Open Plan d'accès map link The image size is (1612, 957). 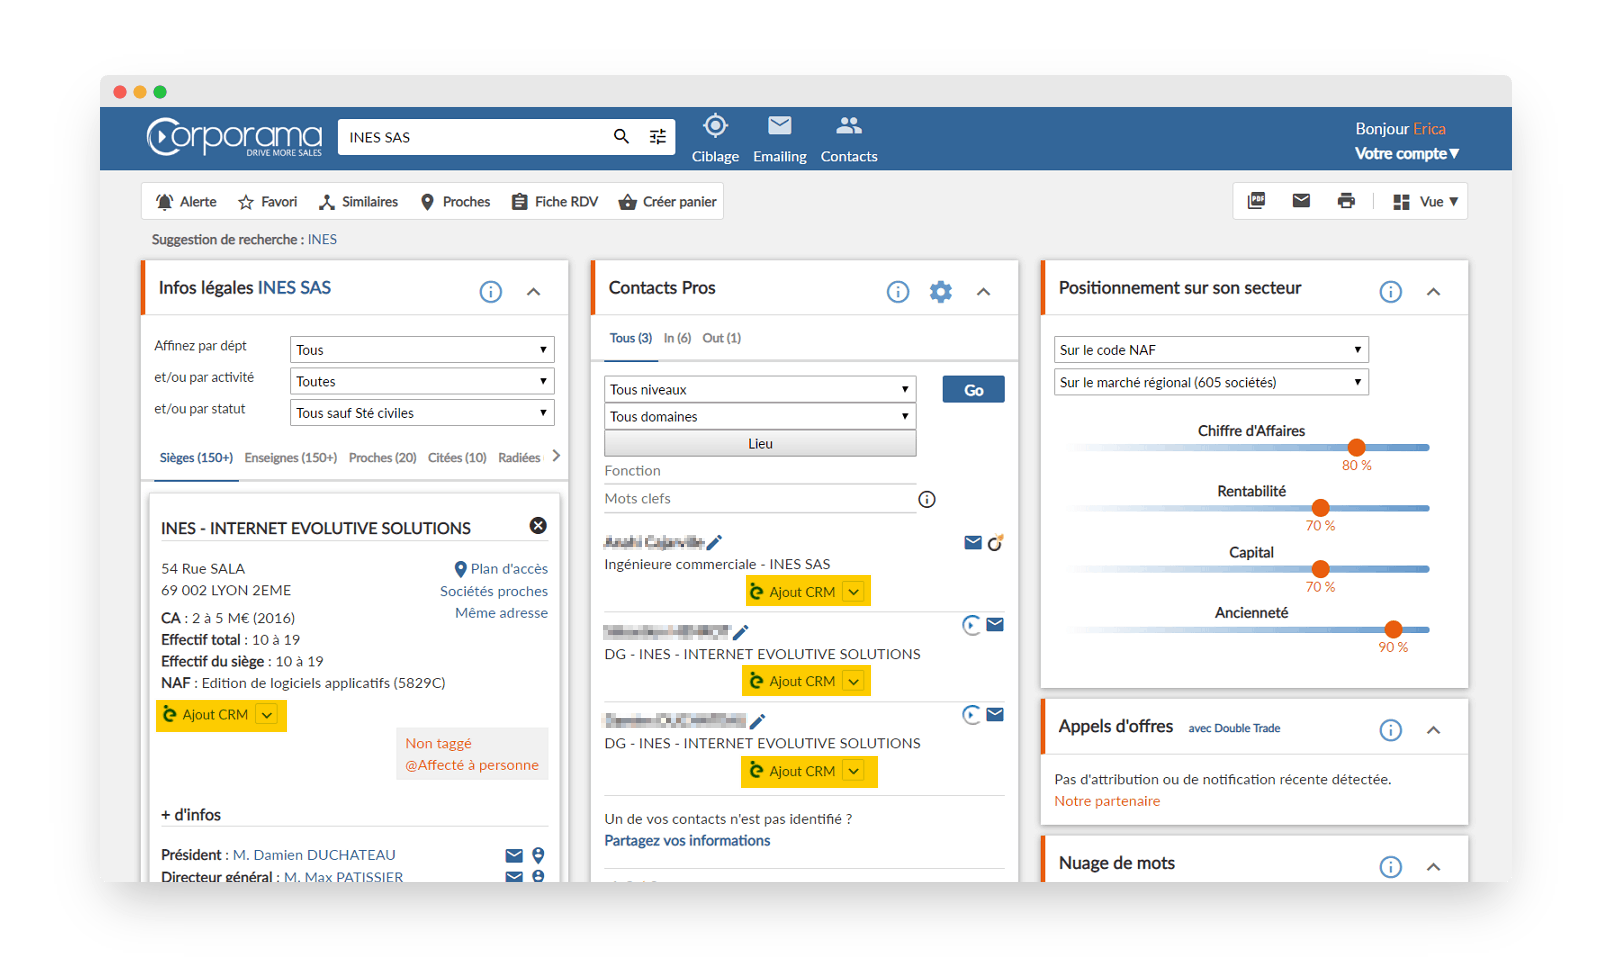tap(501, 569)
